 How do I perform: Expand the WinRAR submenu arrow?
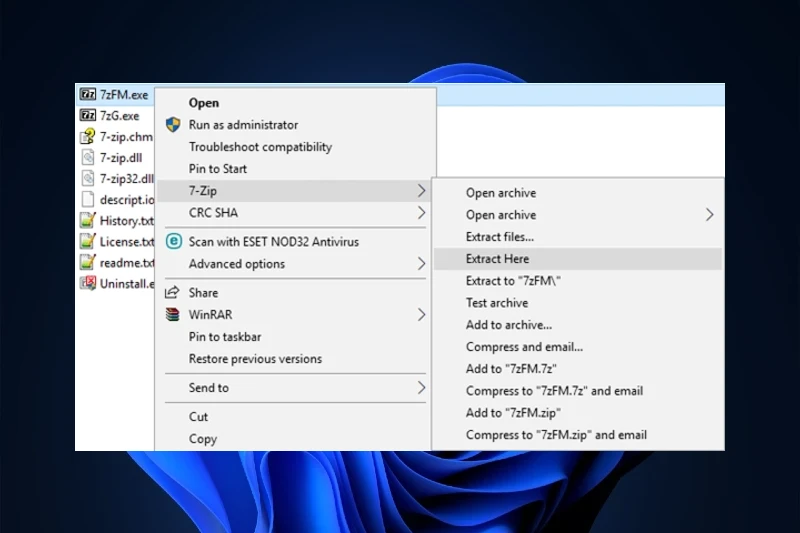point(421,315)
